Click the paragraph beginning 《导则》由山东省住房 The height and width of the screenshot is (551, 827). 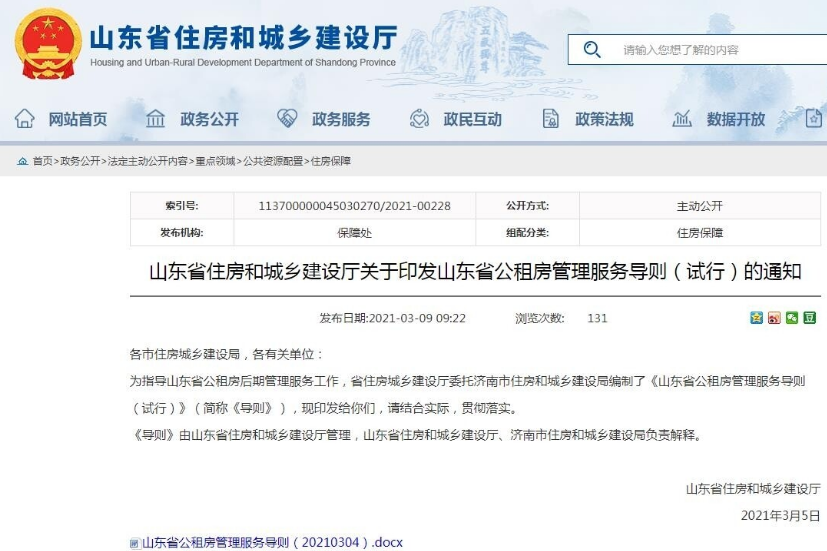pos(416,435)
